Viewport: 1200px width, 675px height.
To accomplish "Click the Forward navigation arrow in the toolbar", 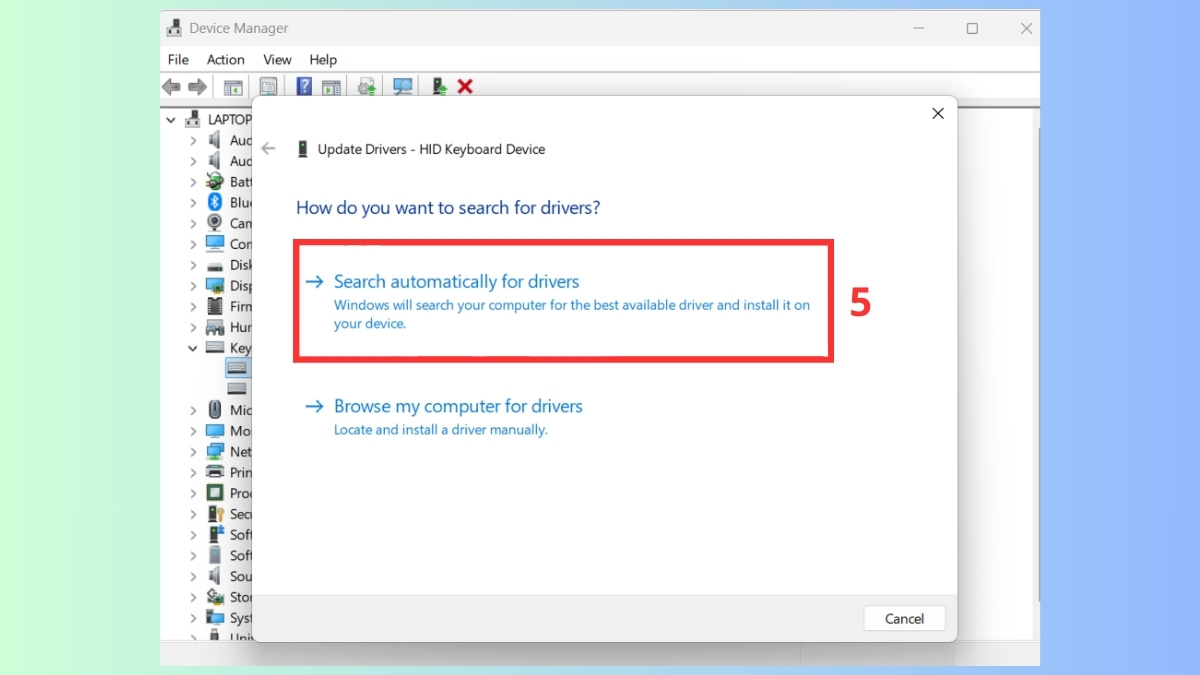I will click(x=196, y=86).
